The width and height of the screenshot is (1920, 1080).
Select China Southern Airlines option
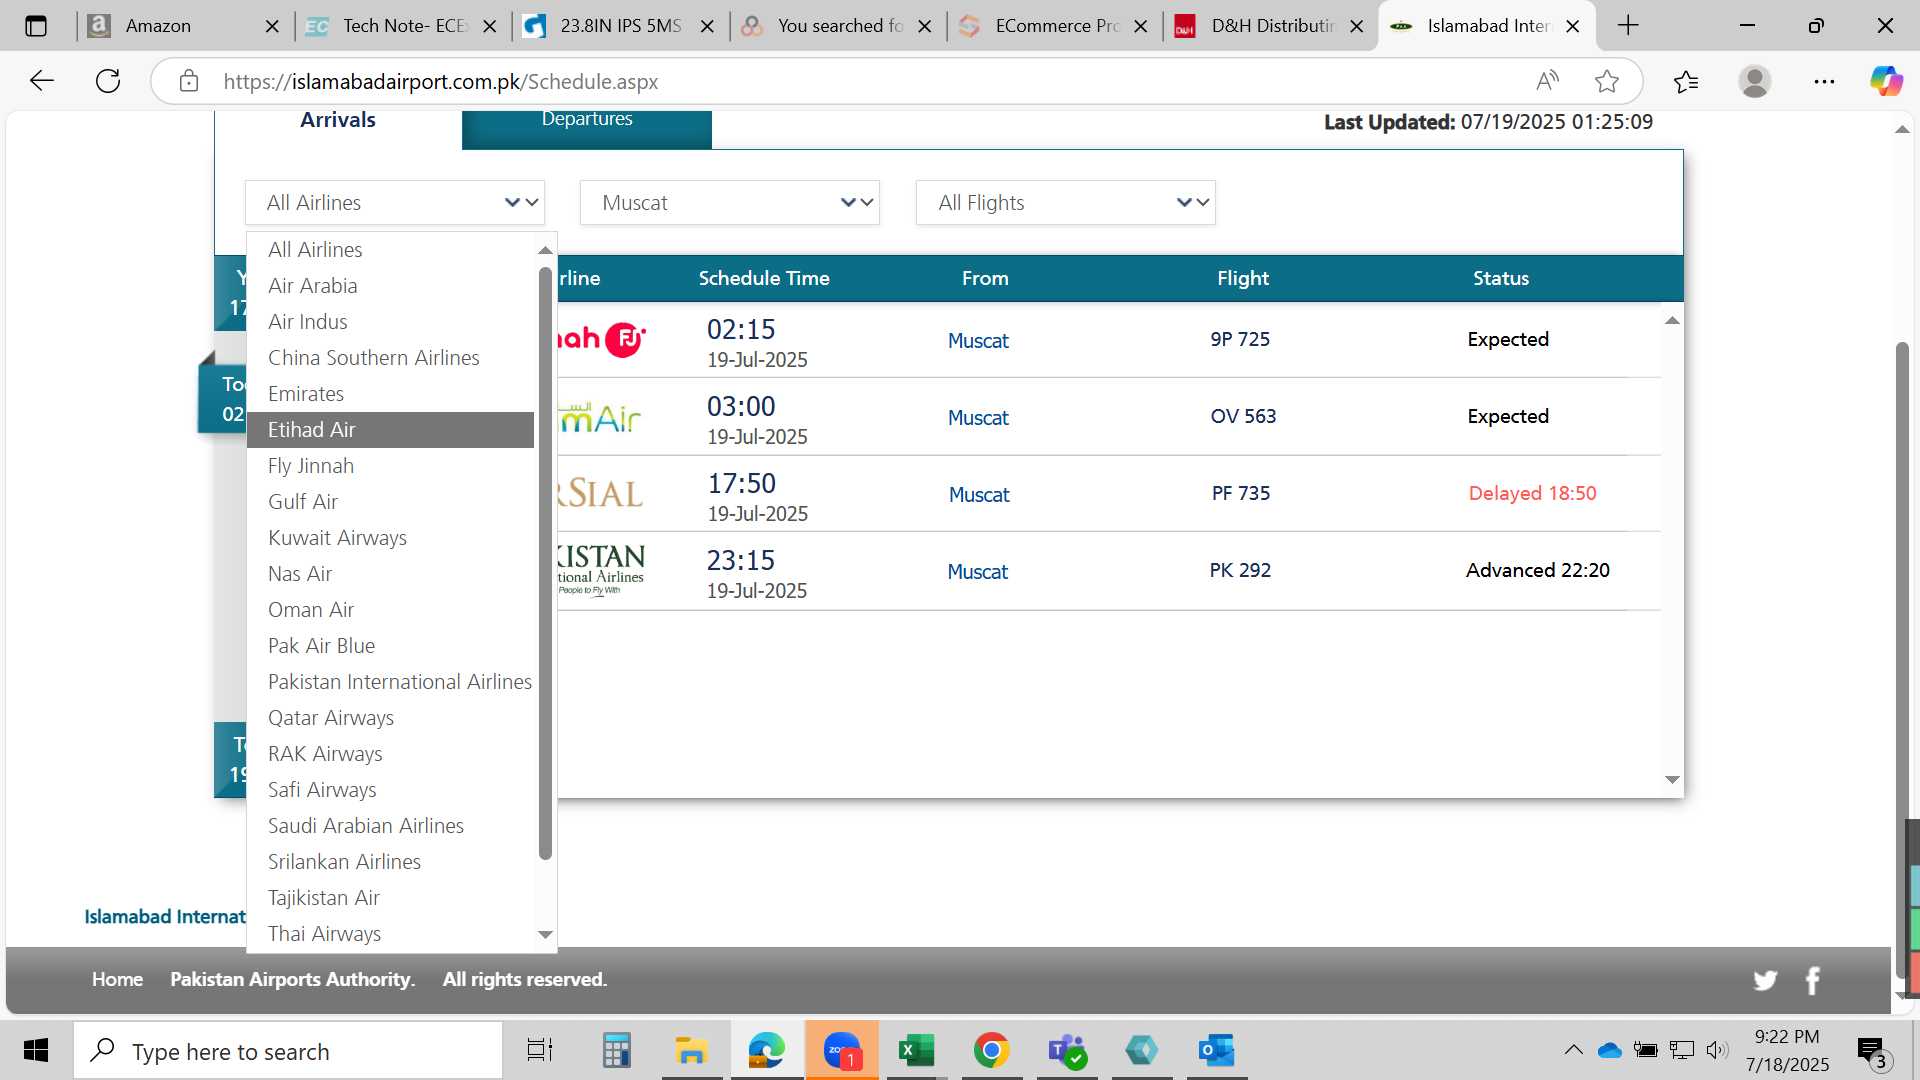click(x=390, y=358)
